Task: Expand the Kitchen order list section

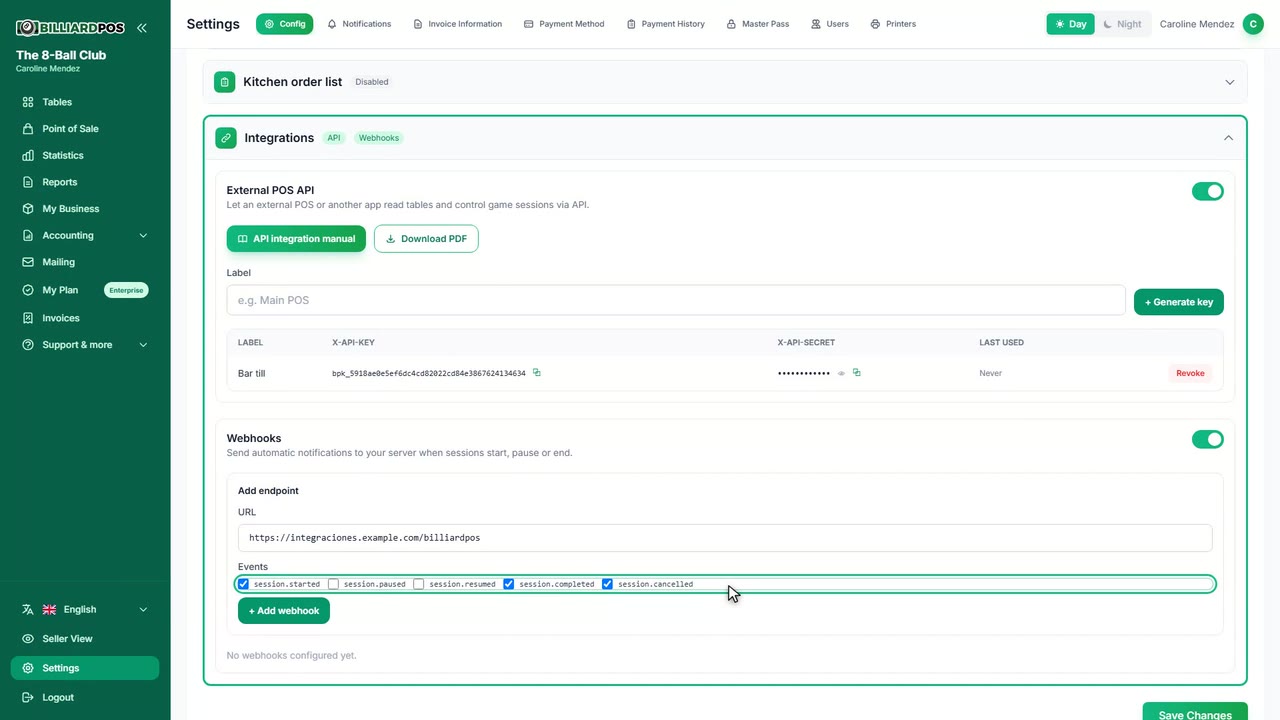Action: (x=1230, y=82)
